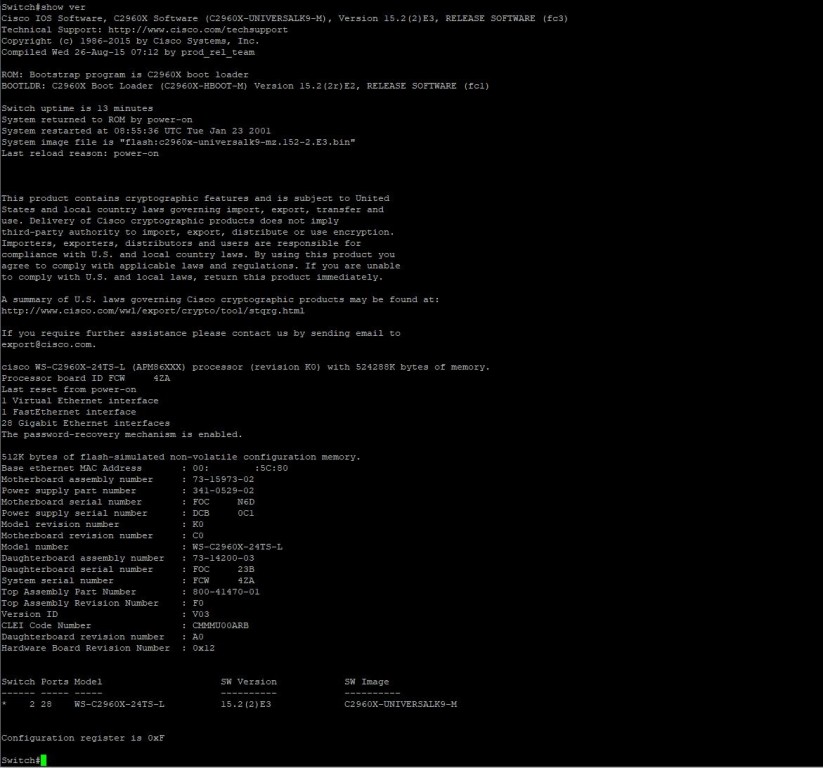Click the SW Image value C2960X-UNIVERSALK9-M in table

pos(400,704)
